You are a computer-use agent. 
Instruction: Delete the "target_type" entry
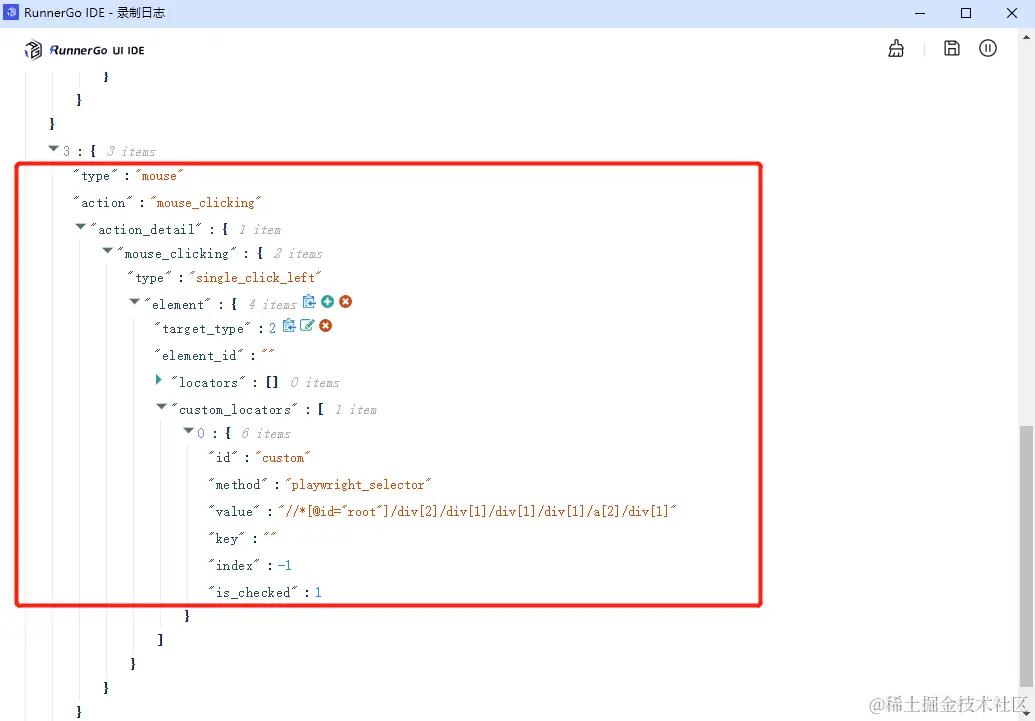pyautogui.click(x=325, y=326)
